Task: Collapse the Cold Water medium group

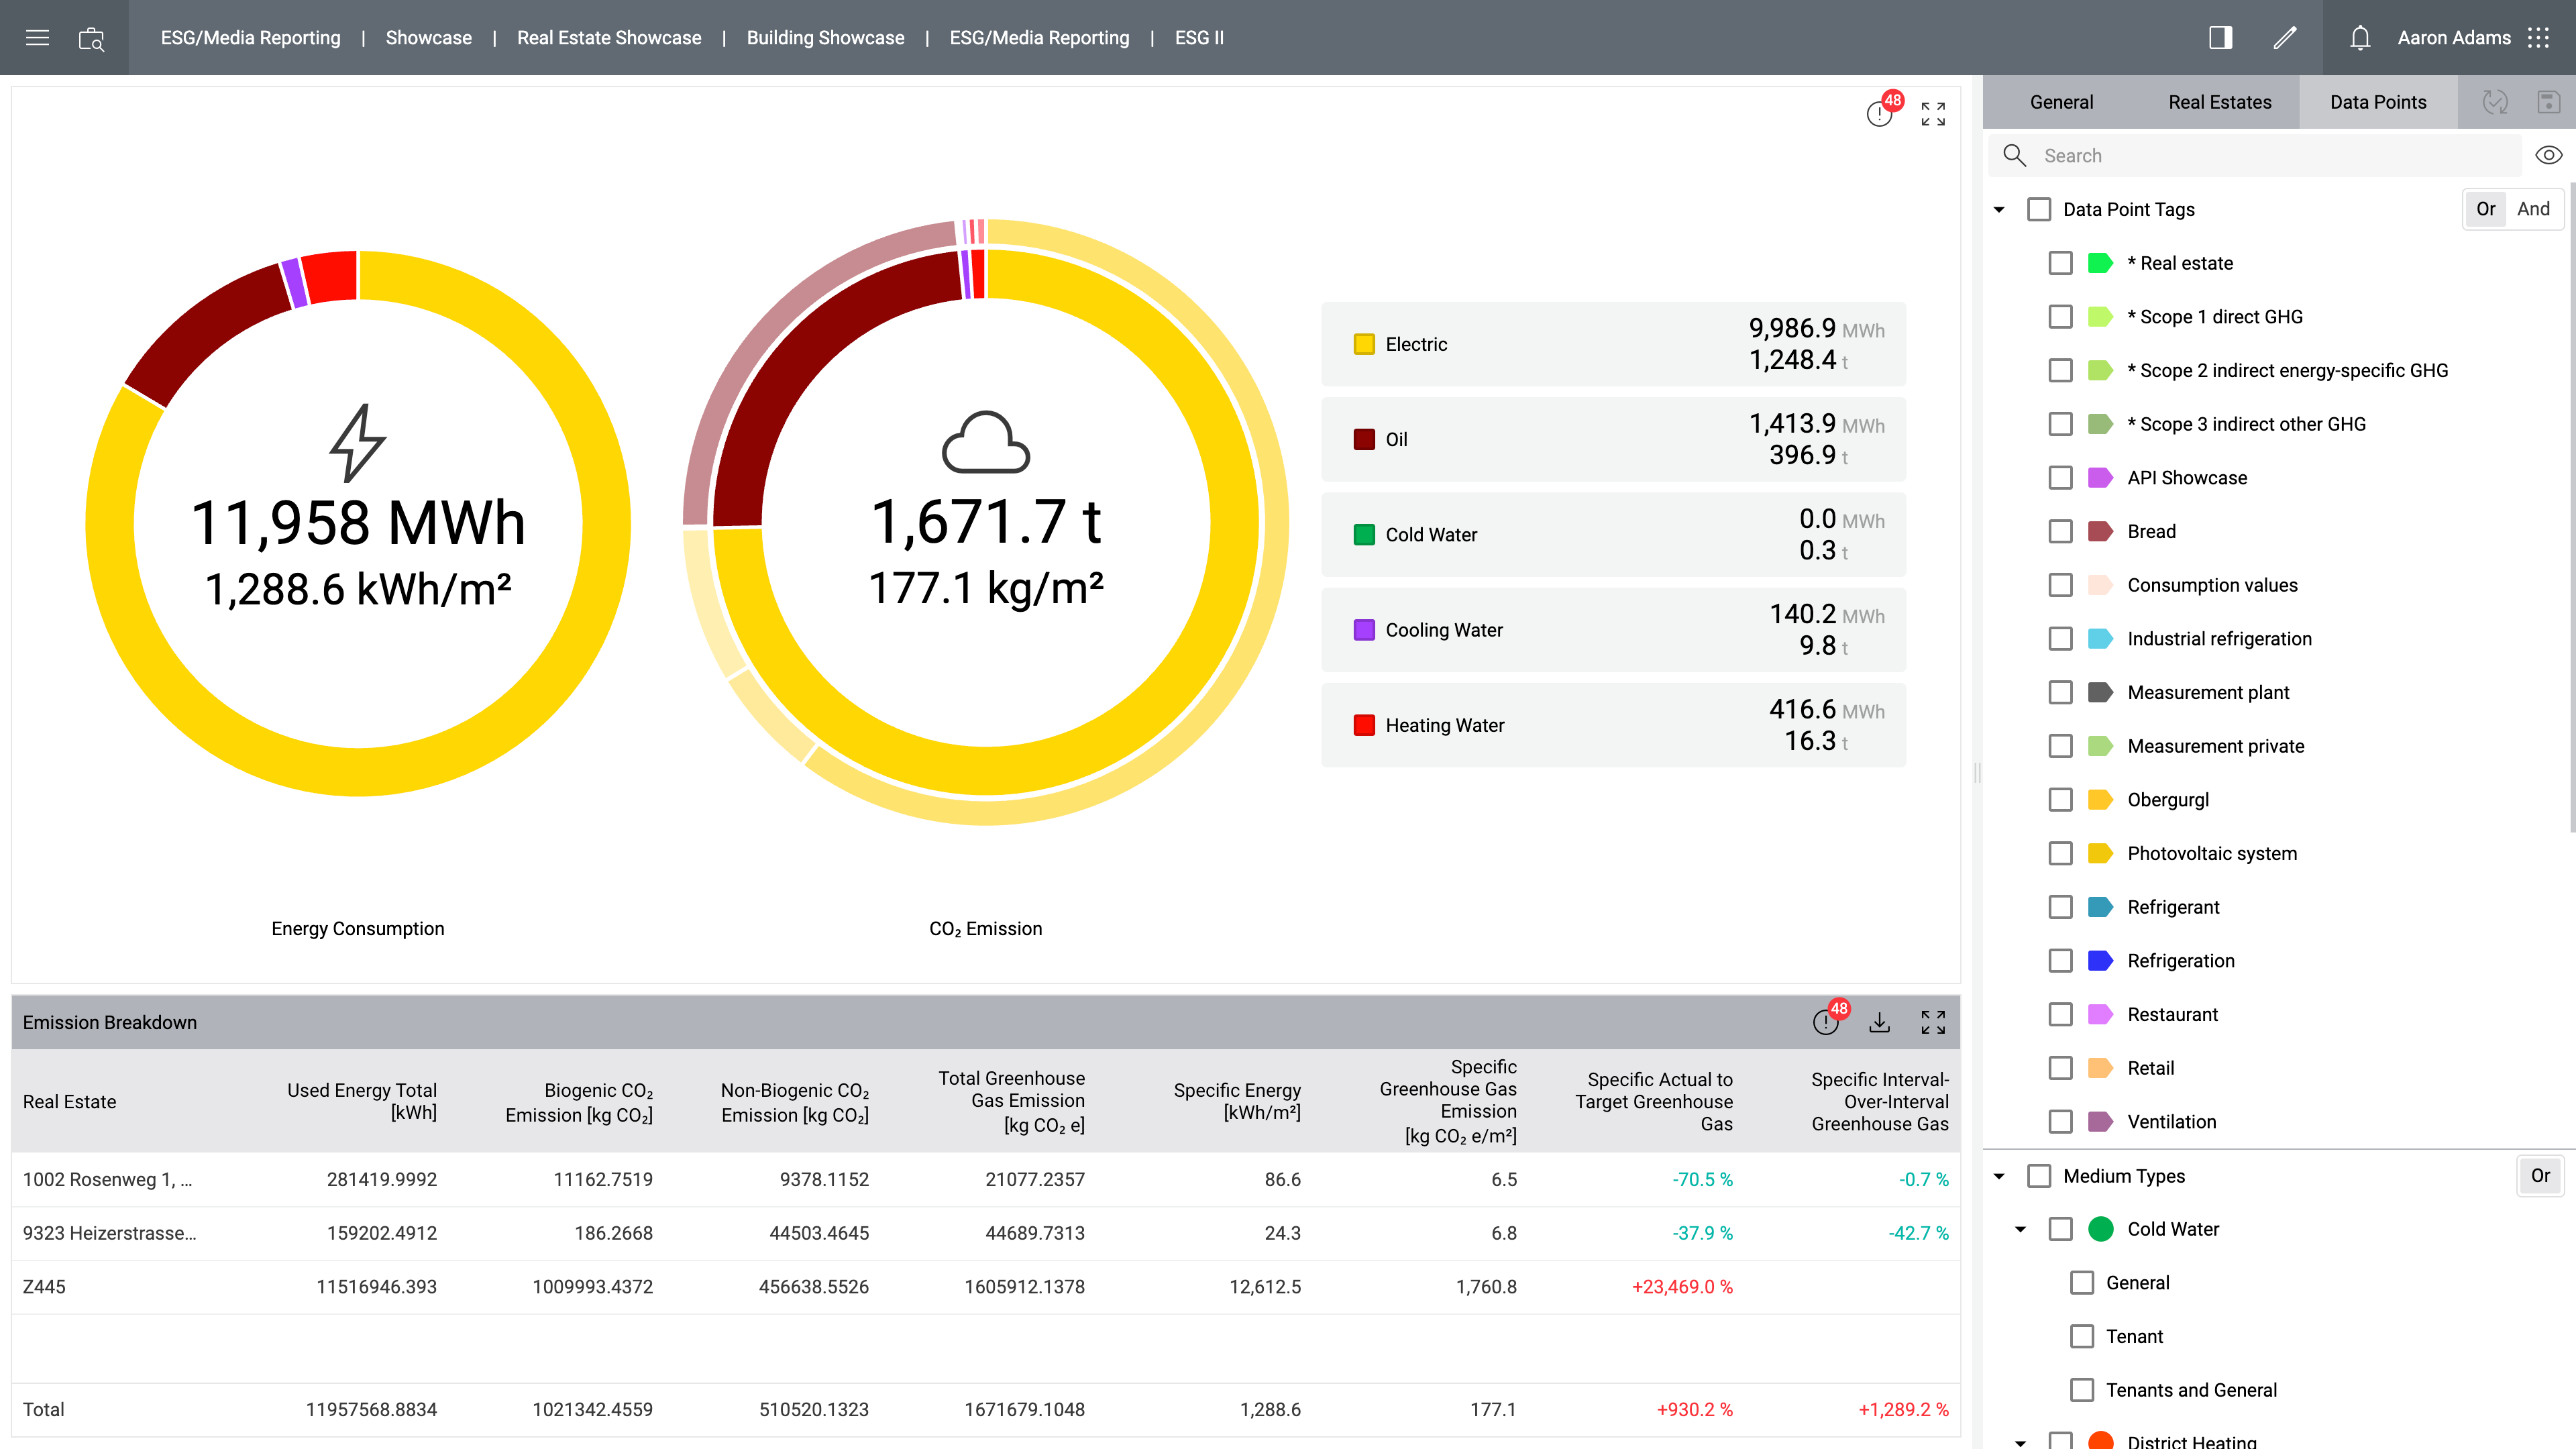Action: pyautogui.click(x=2020, y=1229)
